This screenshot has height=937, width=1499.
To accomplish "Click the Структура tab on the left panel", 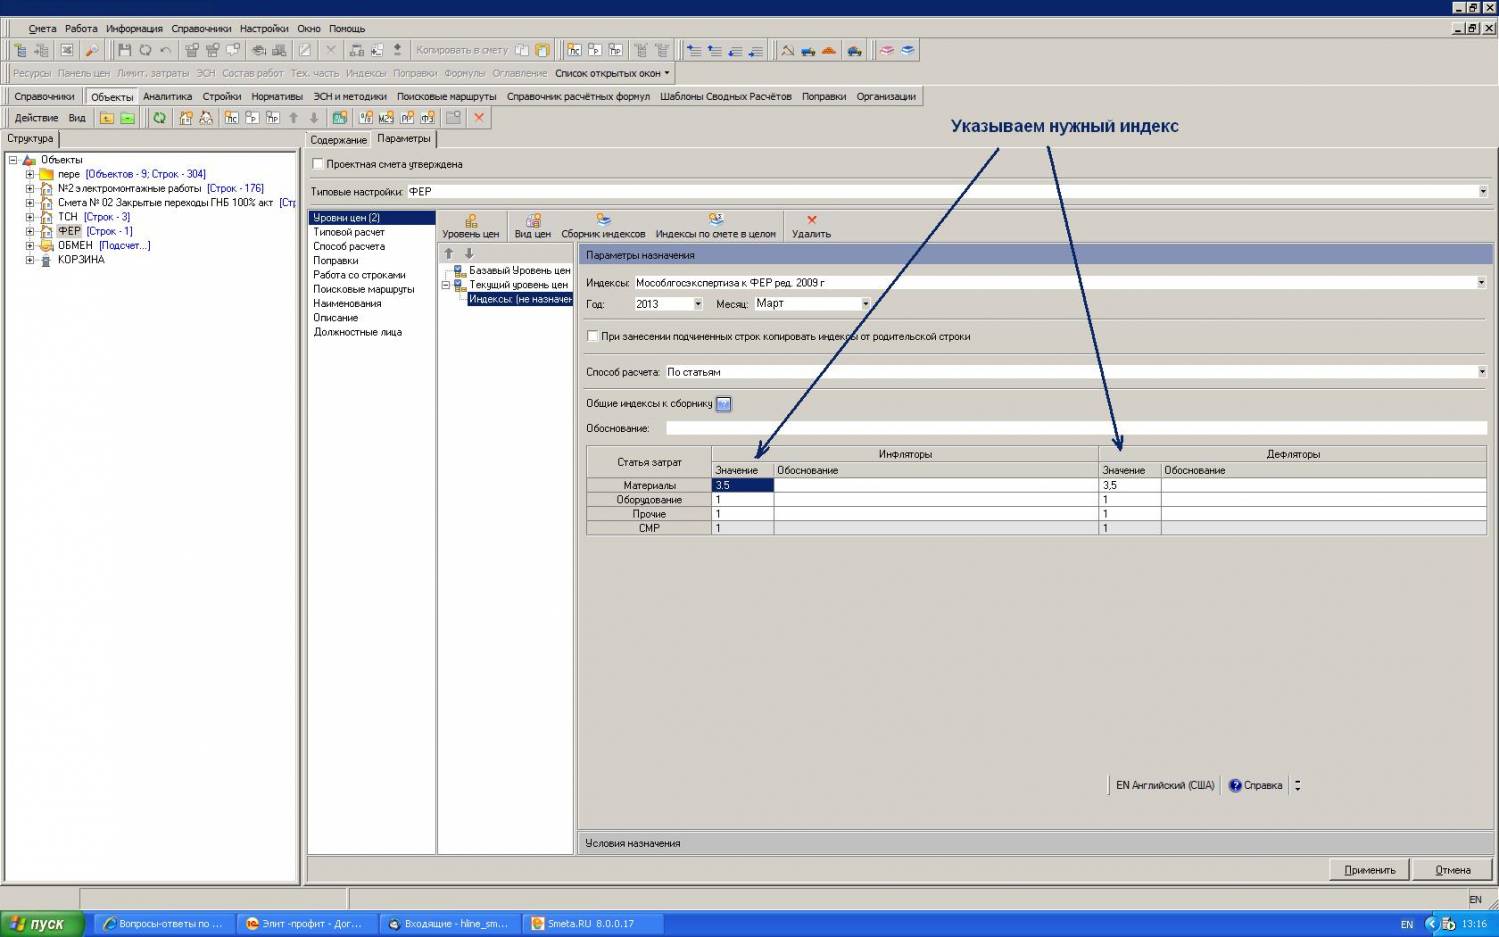I will click(30, 139).
